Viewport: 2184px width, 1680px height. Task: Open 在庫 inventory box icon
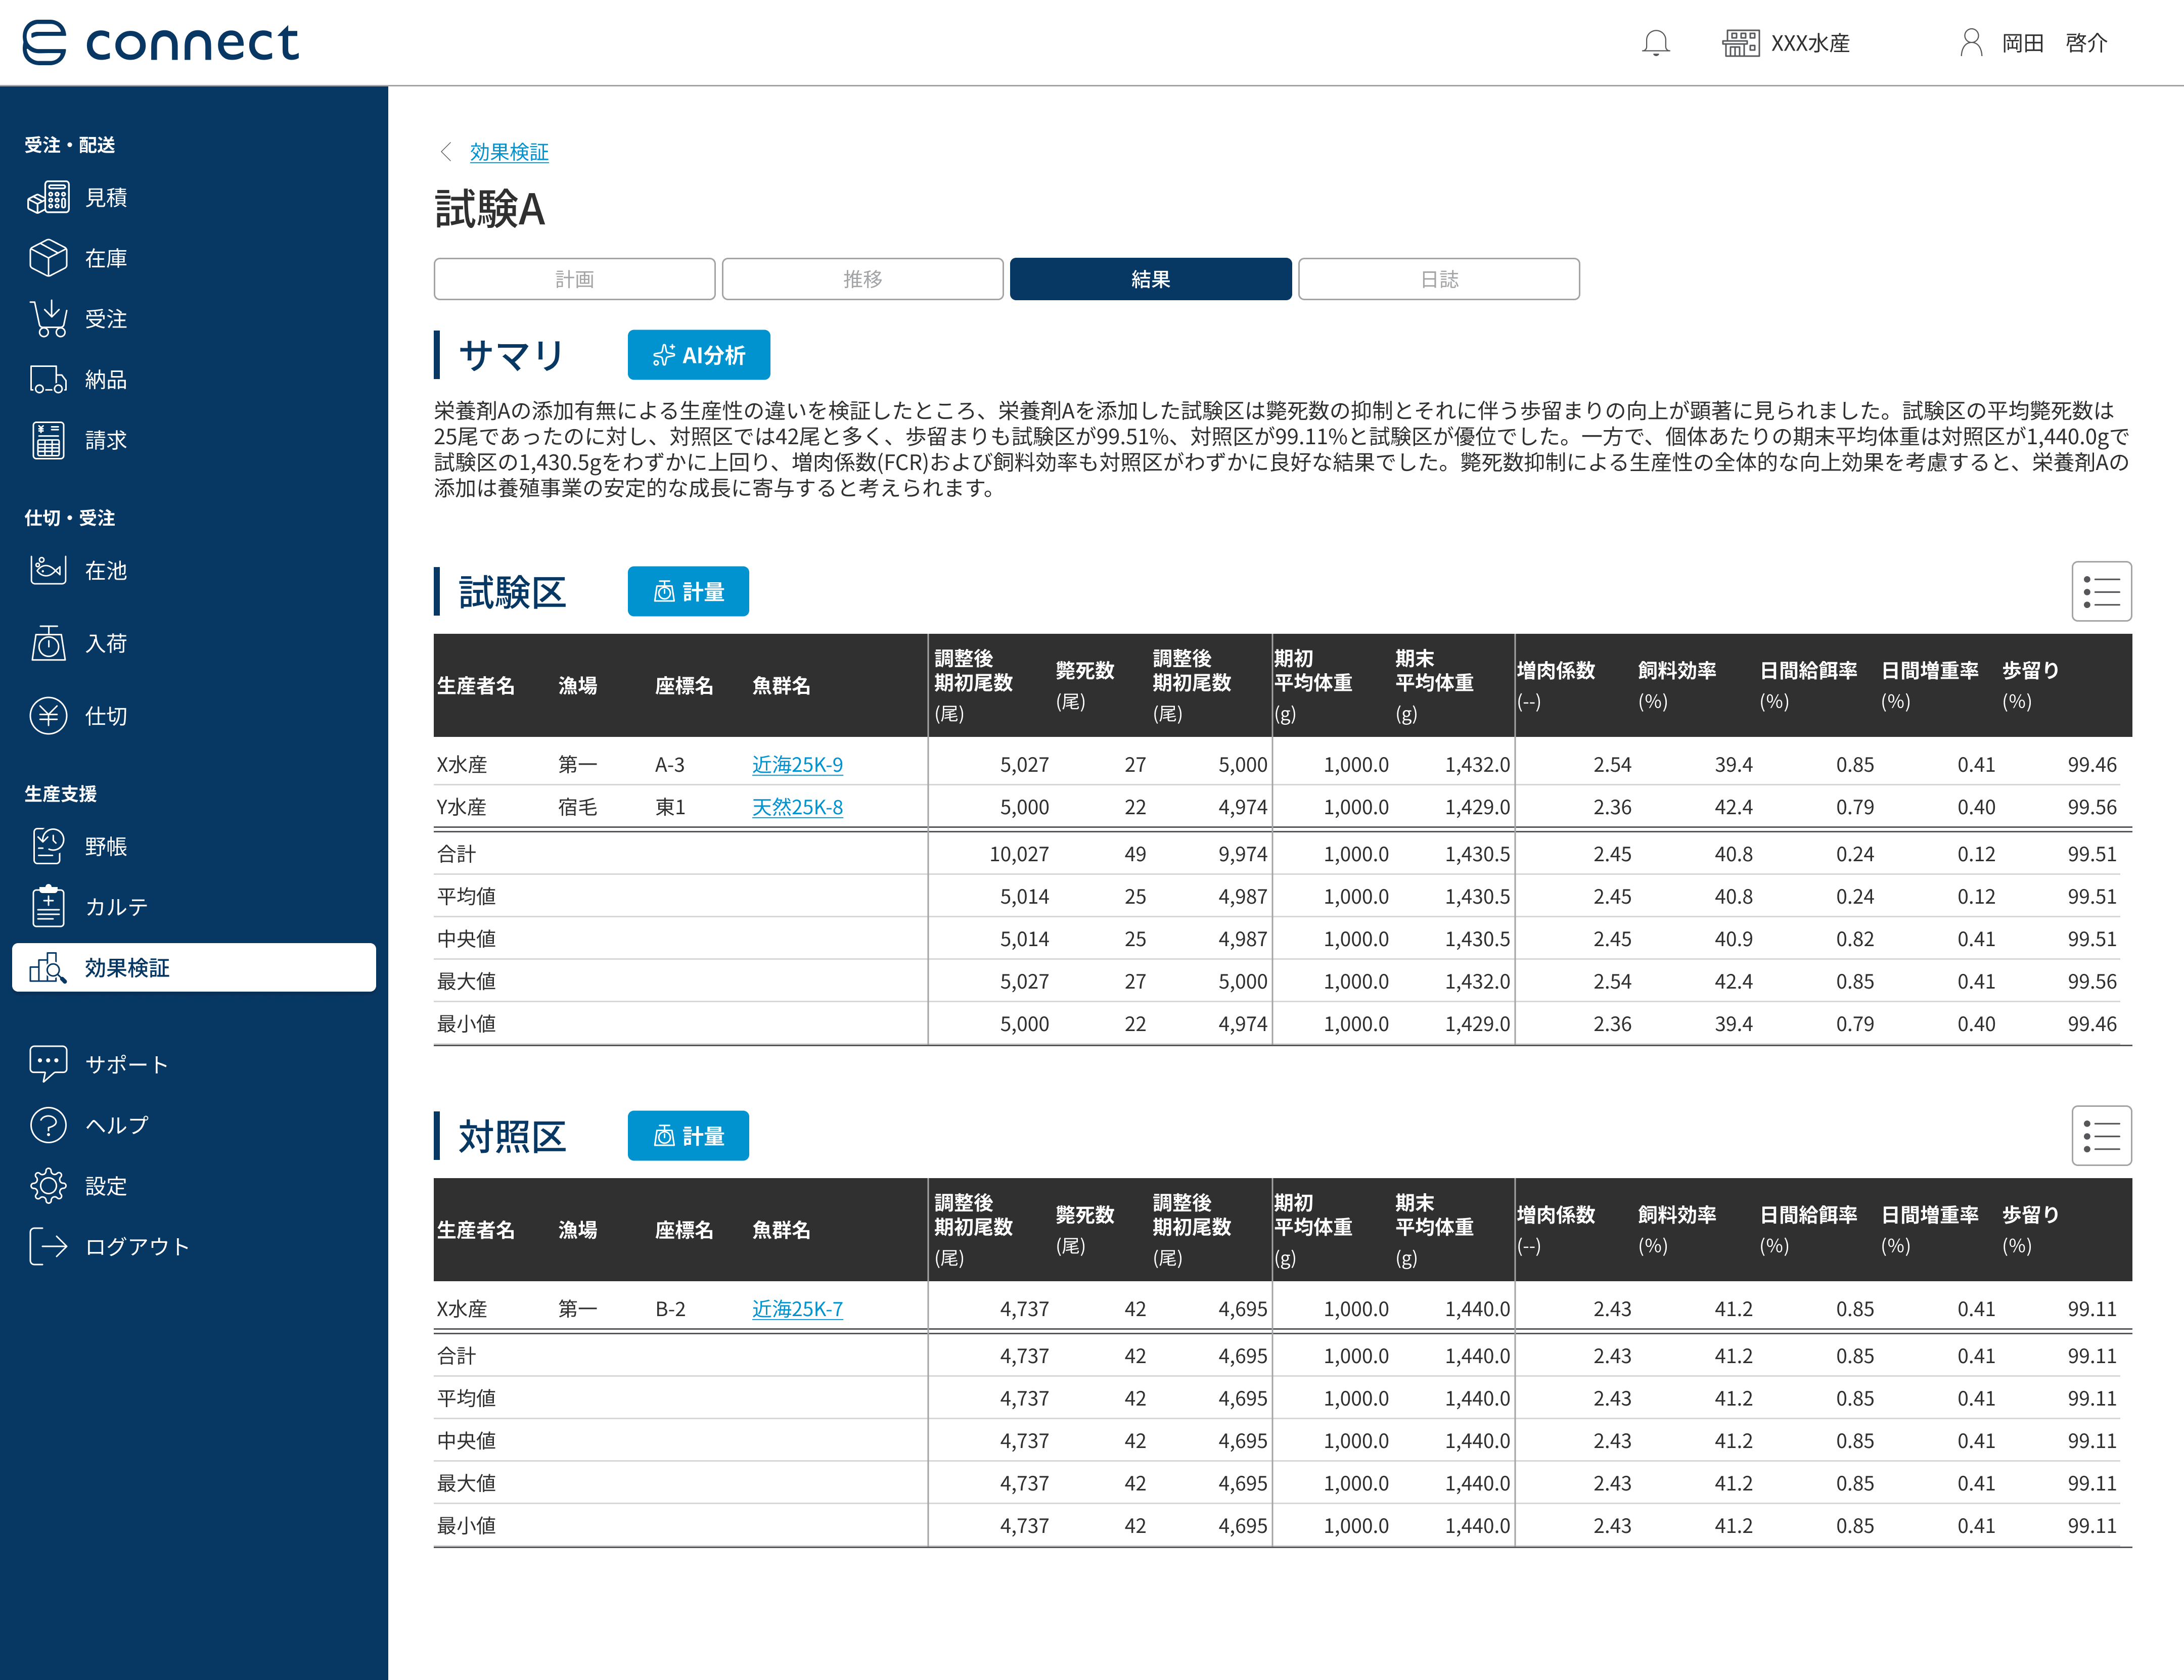click(48, 258)
